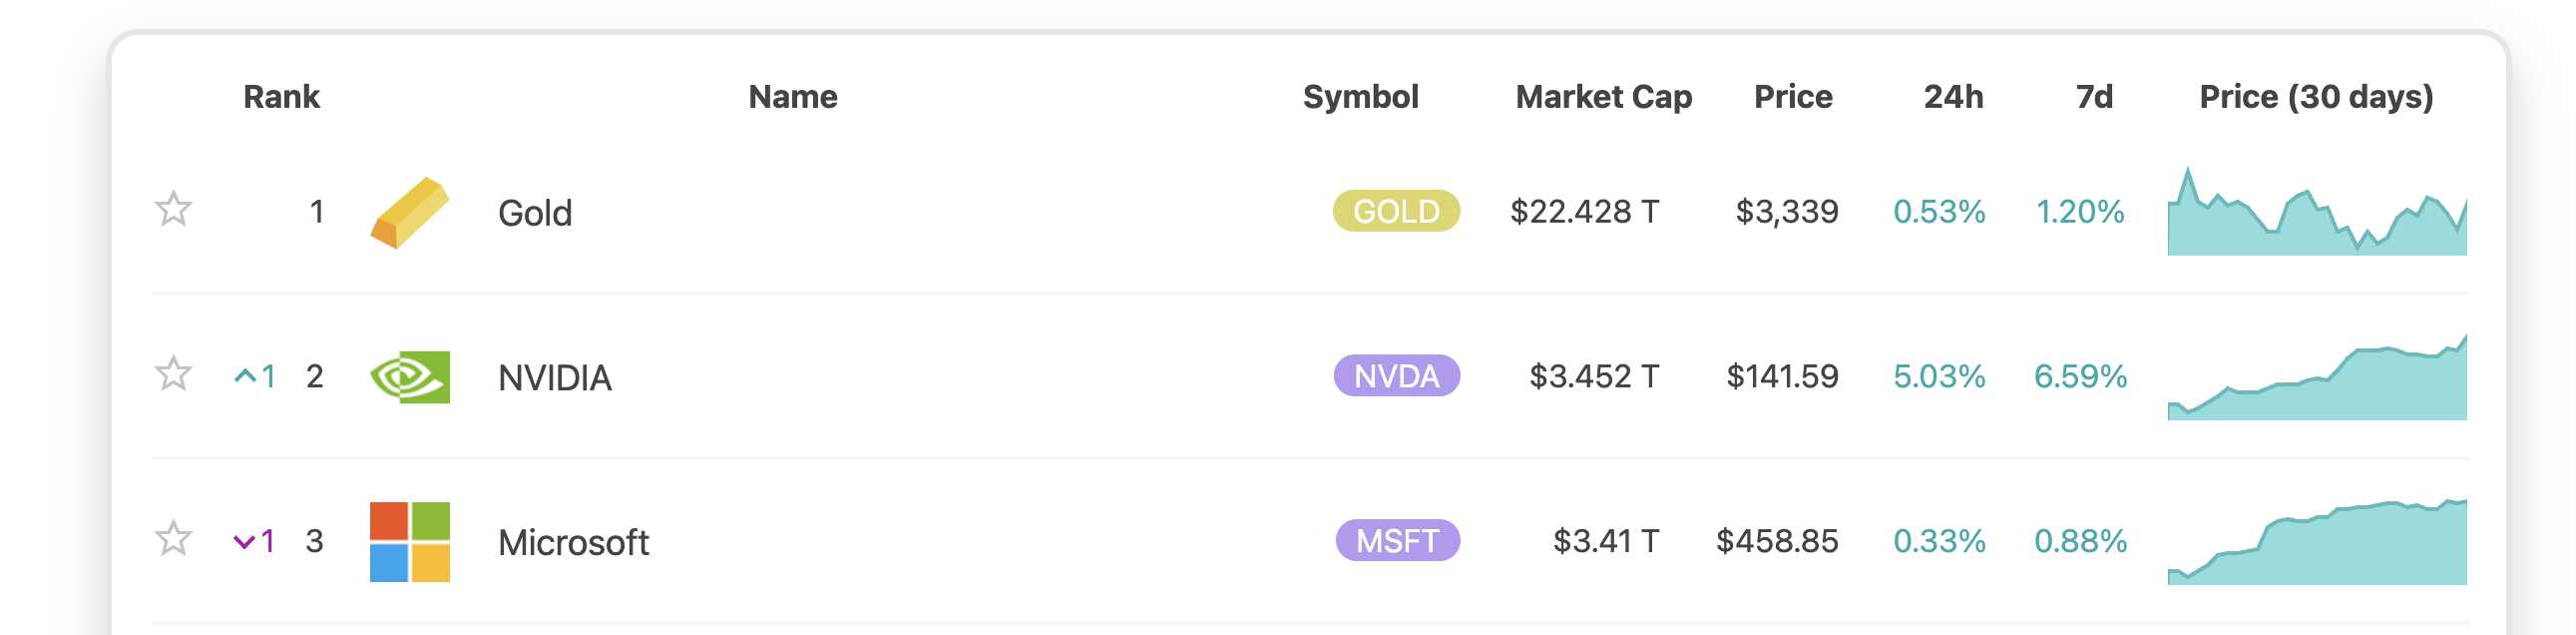Click the Gold bar icon

click(410, 212)
